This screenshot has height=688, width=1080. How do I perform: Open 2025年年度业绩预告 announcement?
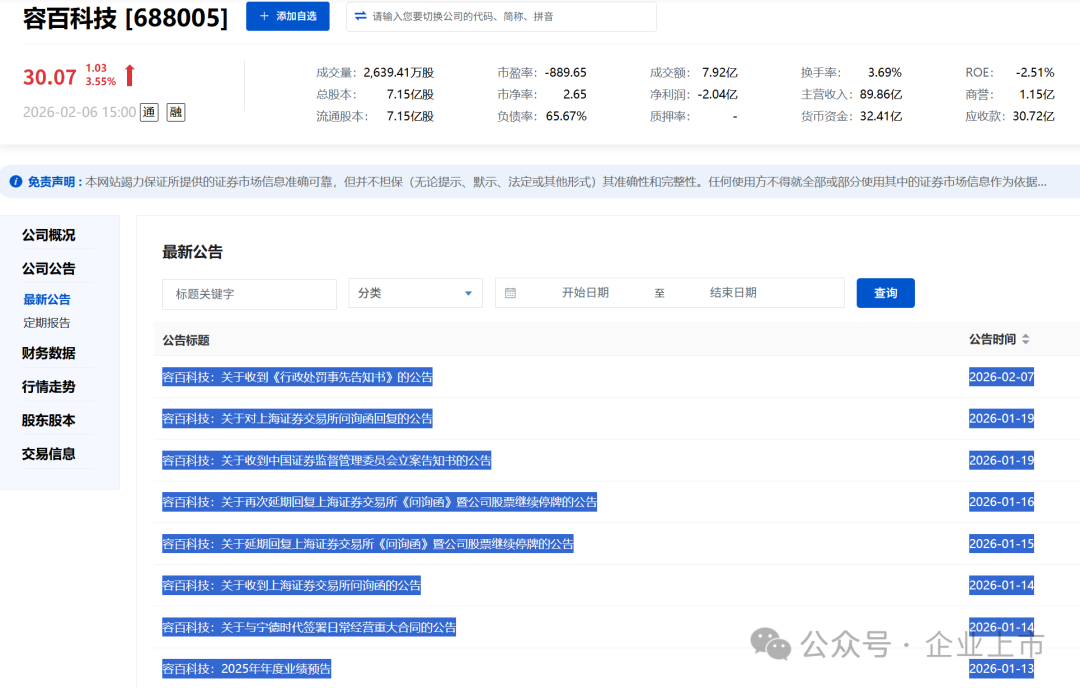pos(247,669)
